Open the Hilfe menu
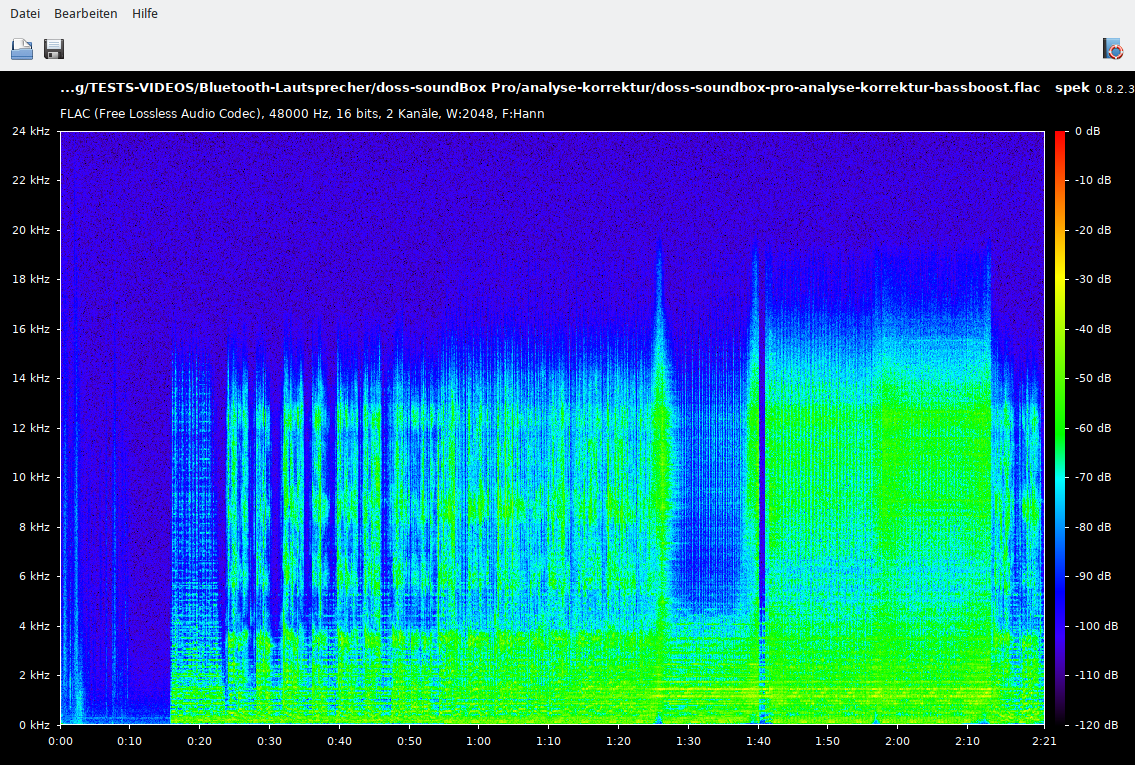1135x765 pixels. click(x=145, y=13)
